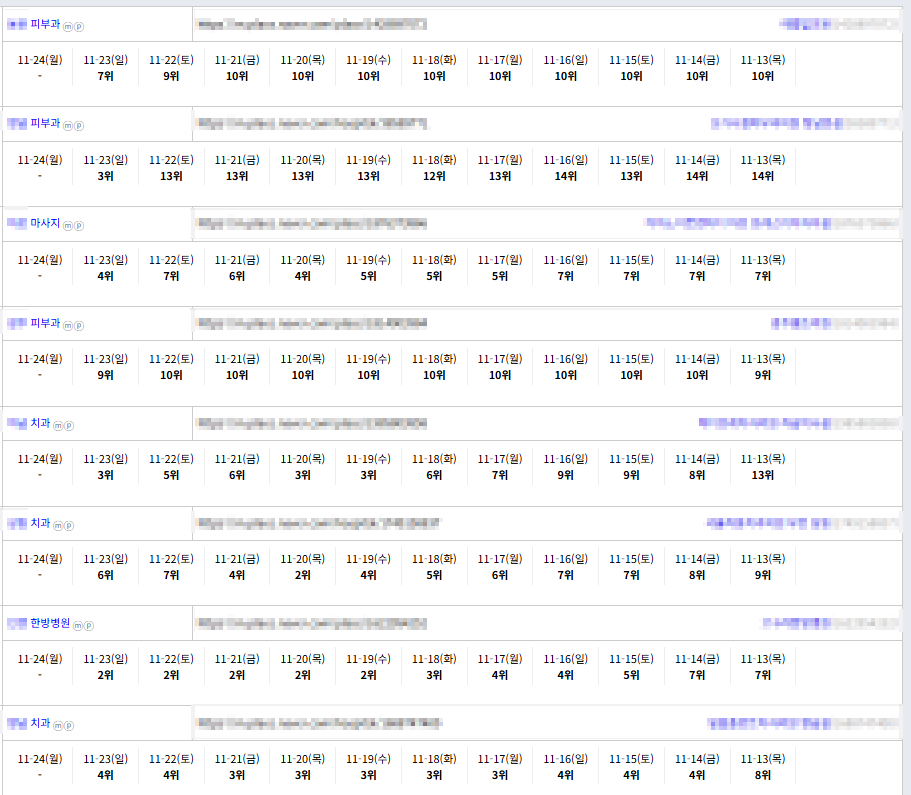Click 'm' icon in second 피부과 row
911x795 pixels.
pos(69,126)
